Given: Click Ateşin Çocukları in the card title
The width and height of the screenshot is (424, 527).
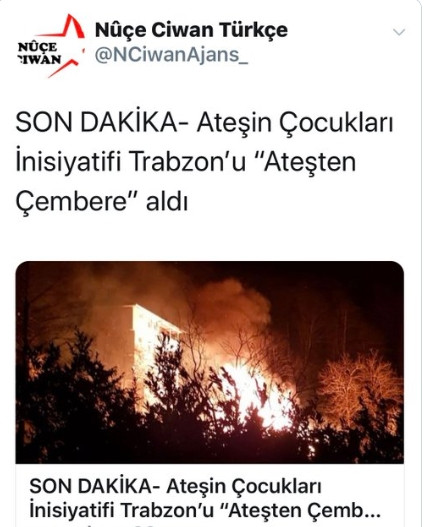Looking at the screenshot, I should [x=244, y=487].
